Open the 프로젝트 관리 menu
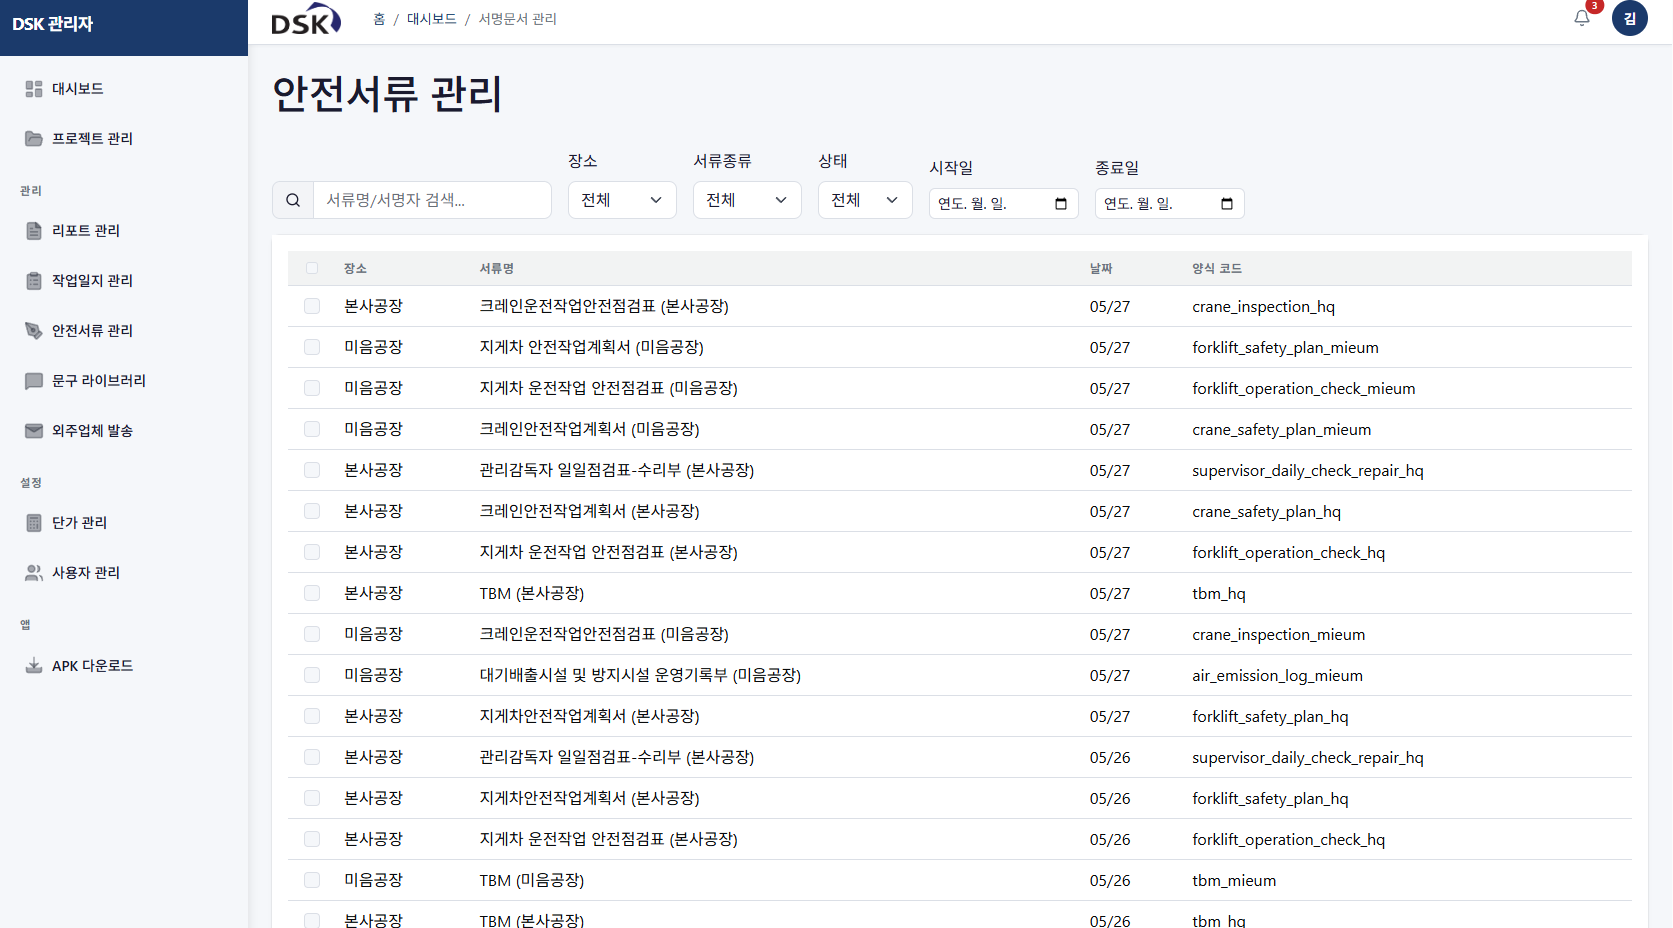 pyautogui.click(x=92, y=139)
